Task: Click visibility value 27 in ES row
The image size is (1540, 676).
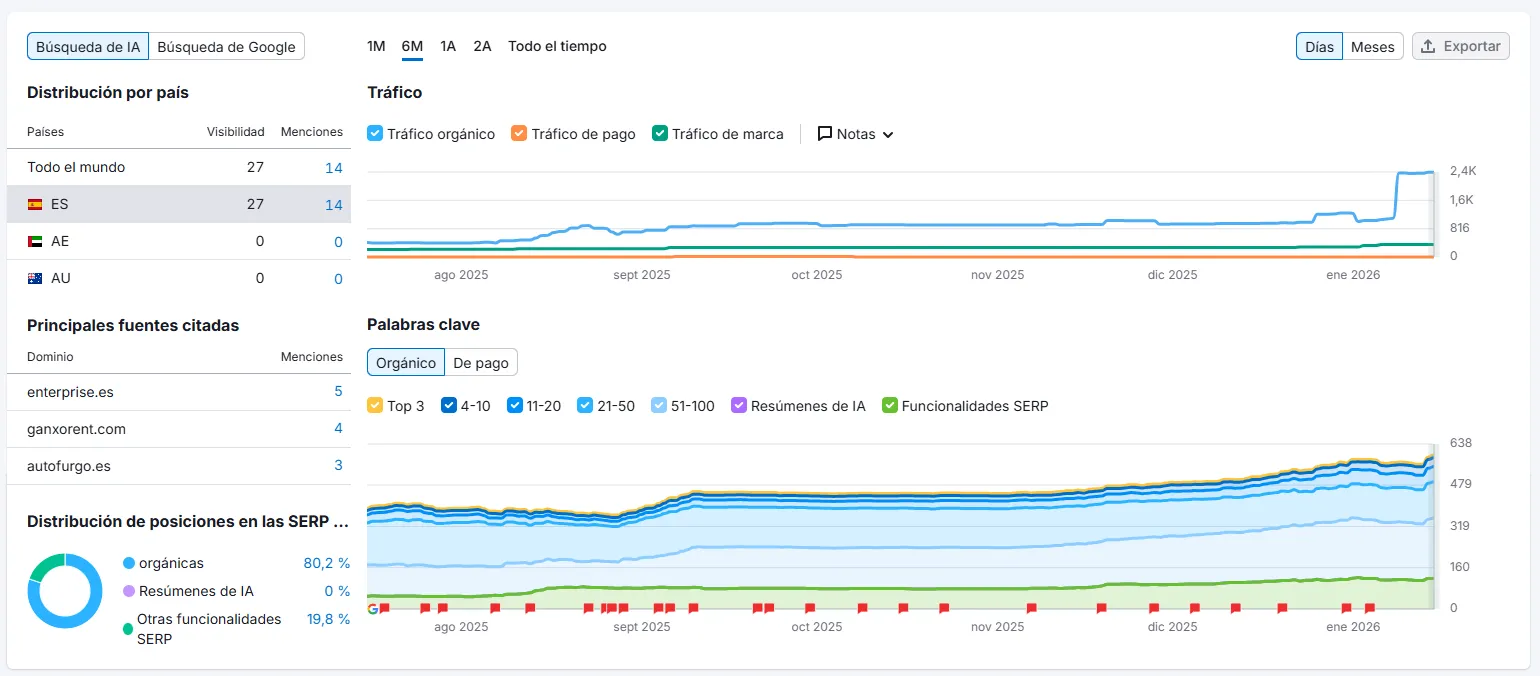Action: click(x=255, y=204)
